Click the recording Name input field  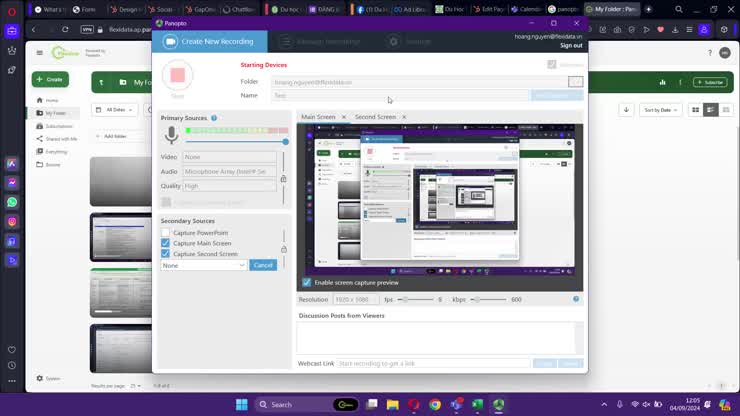[x=400, y=95]
